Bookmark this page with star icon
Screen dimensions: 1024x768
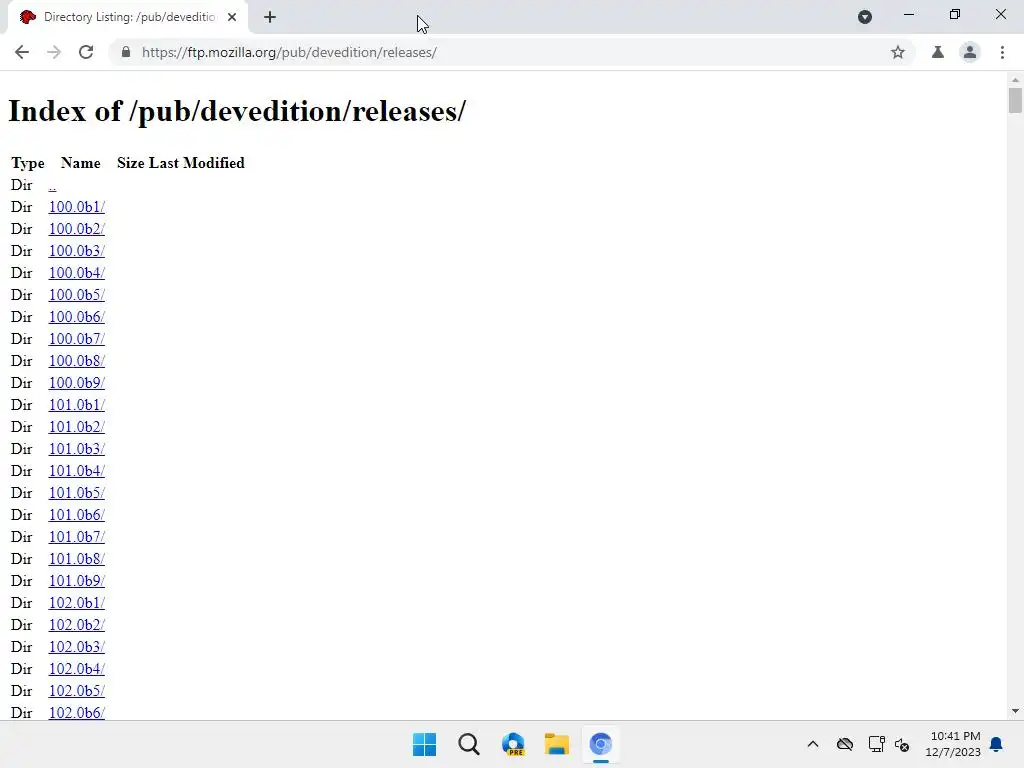898,52
